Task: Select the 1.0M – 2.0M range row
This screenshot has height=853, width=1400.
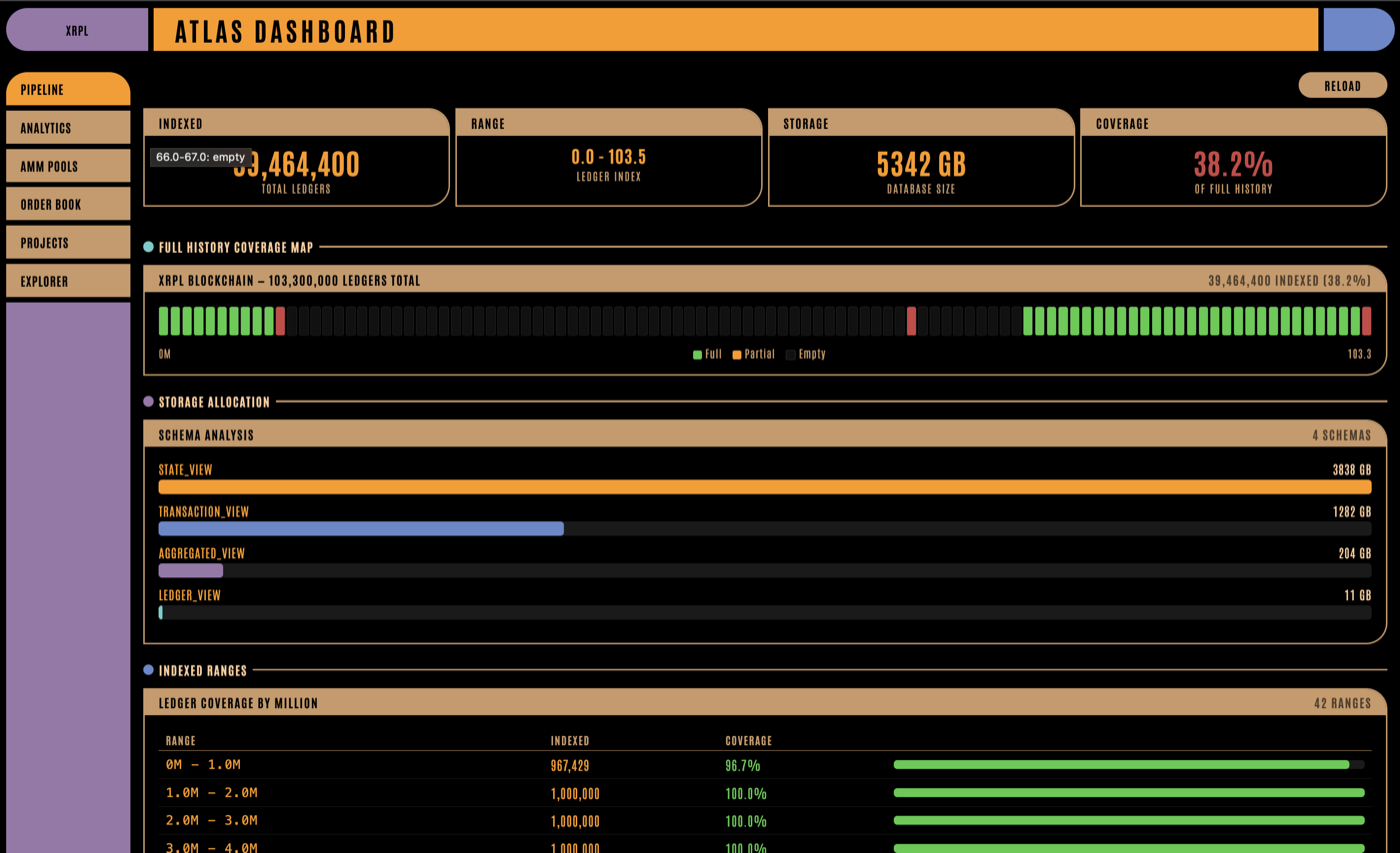Action: coord(765,793)
